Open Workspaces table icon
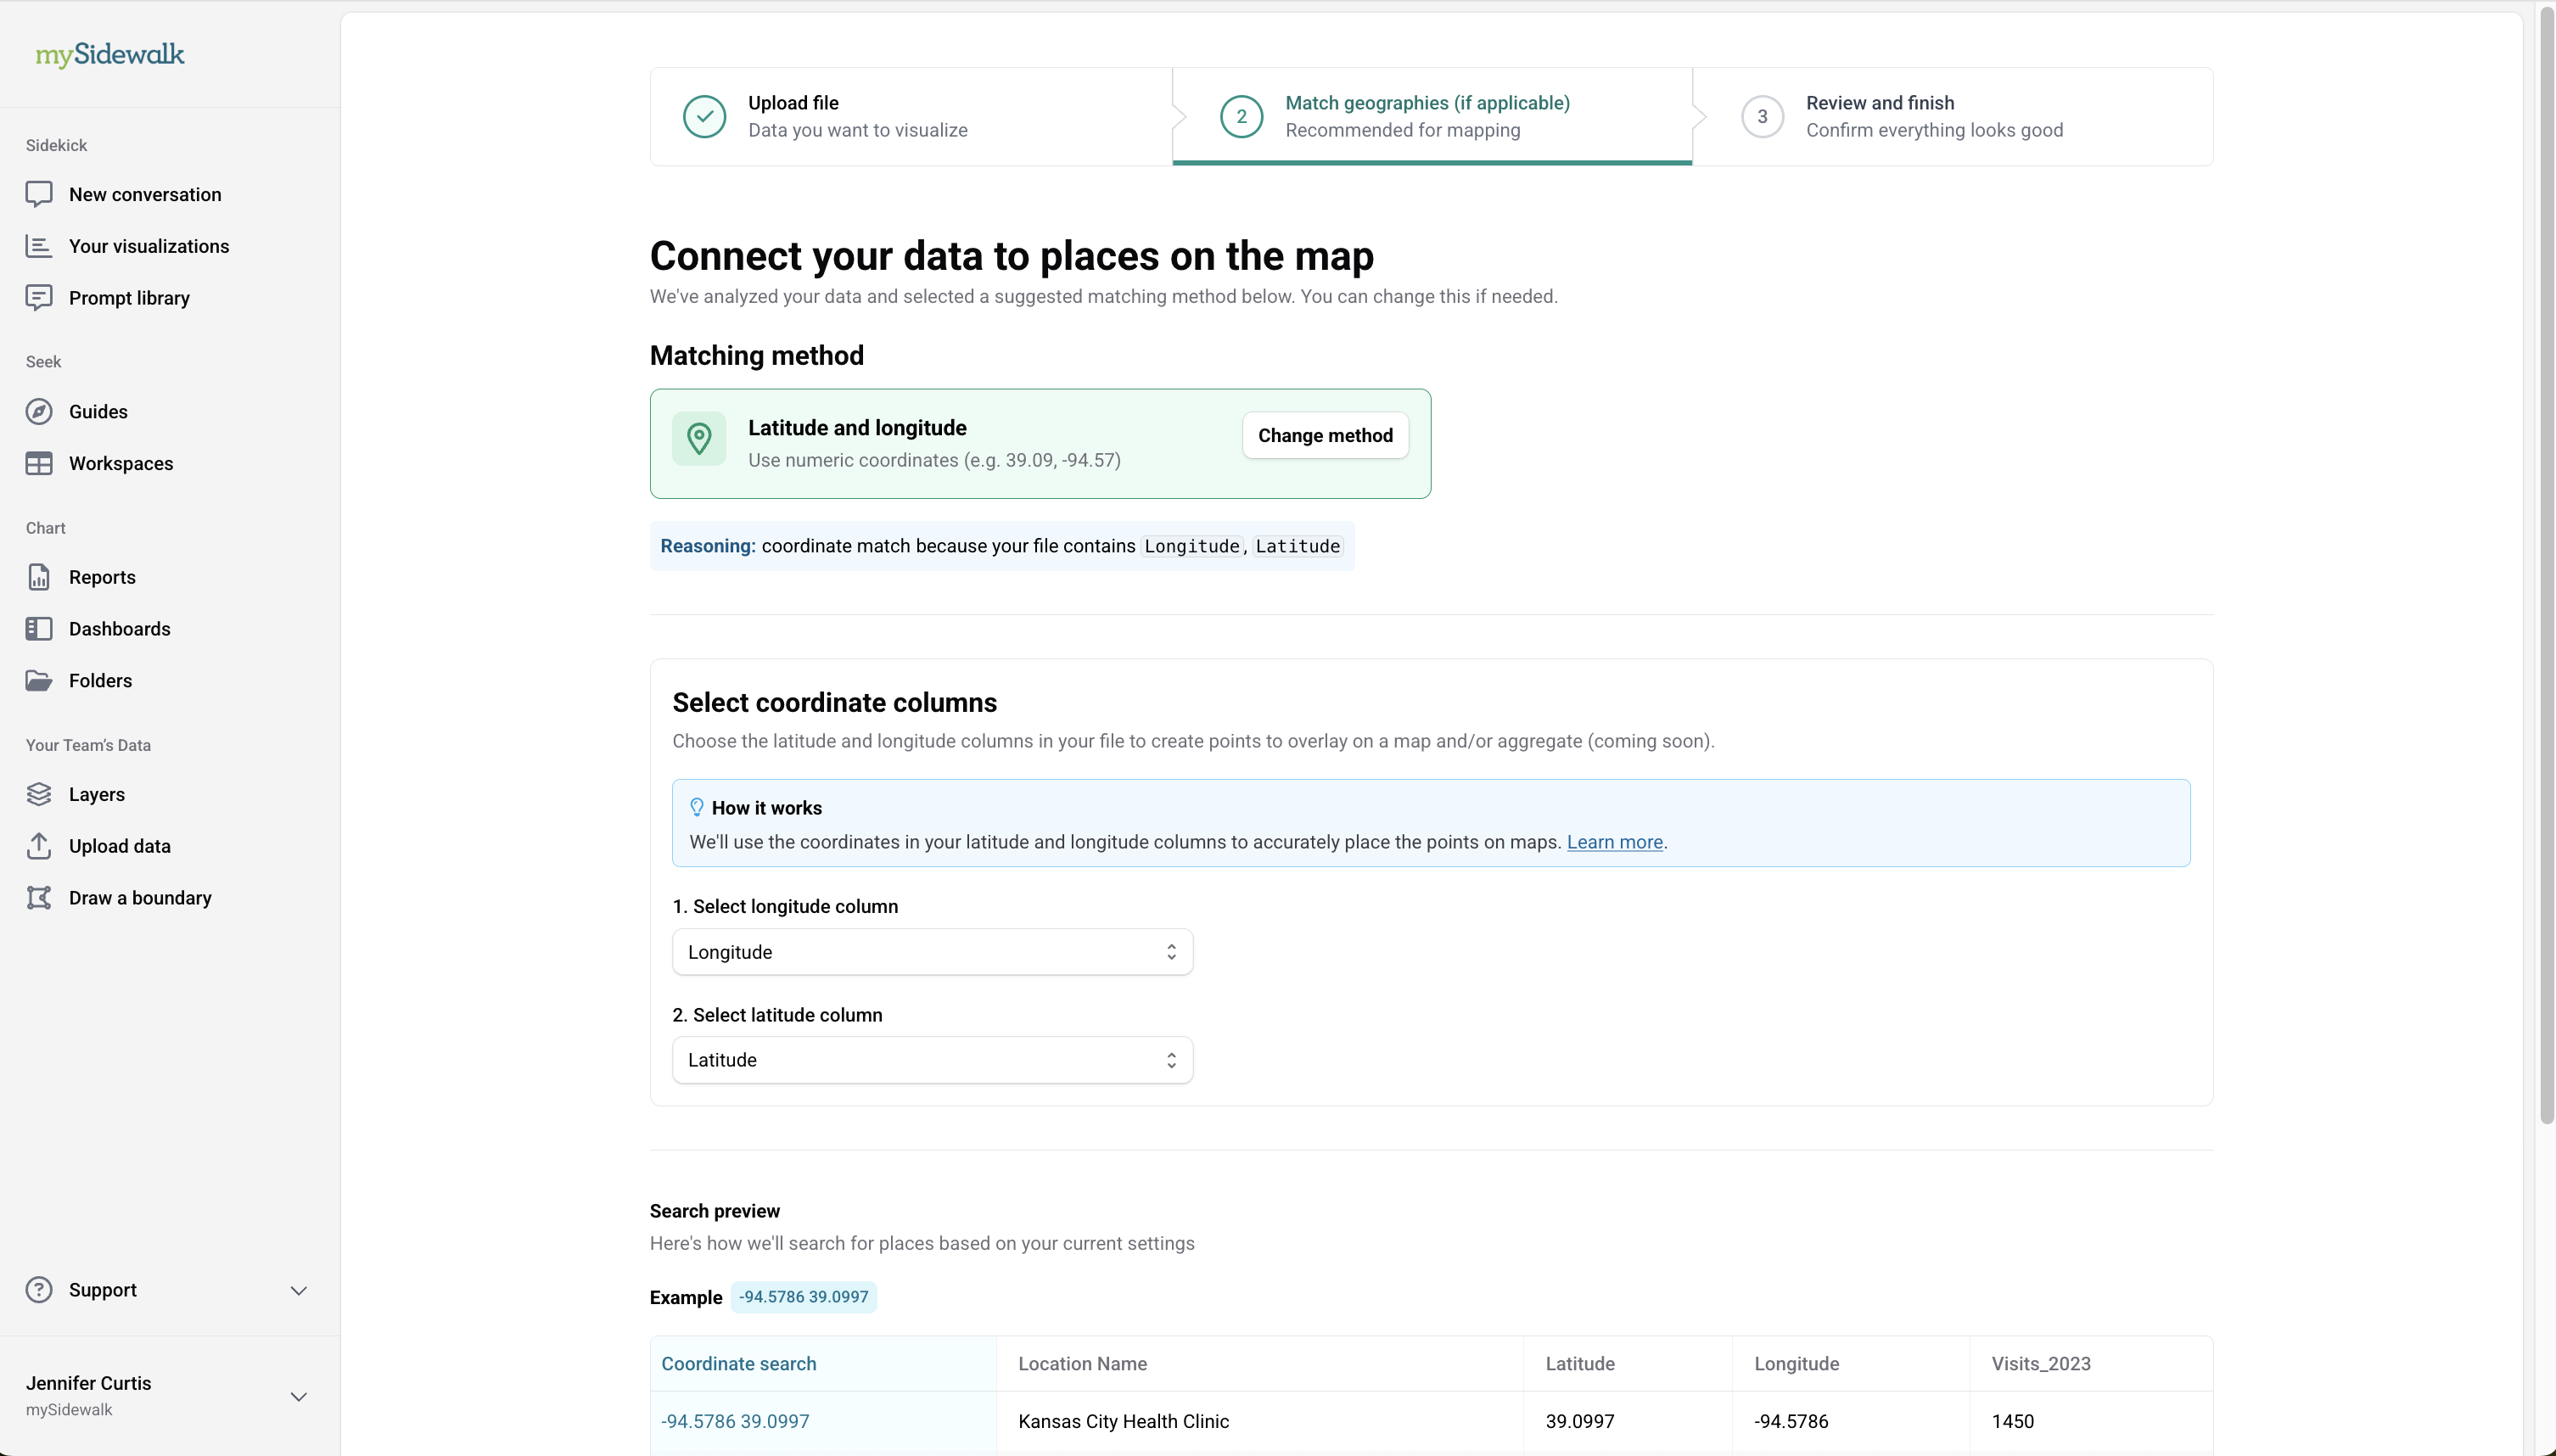Screen dimensions: 2556x1456 click(39, 463)
